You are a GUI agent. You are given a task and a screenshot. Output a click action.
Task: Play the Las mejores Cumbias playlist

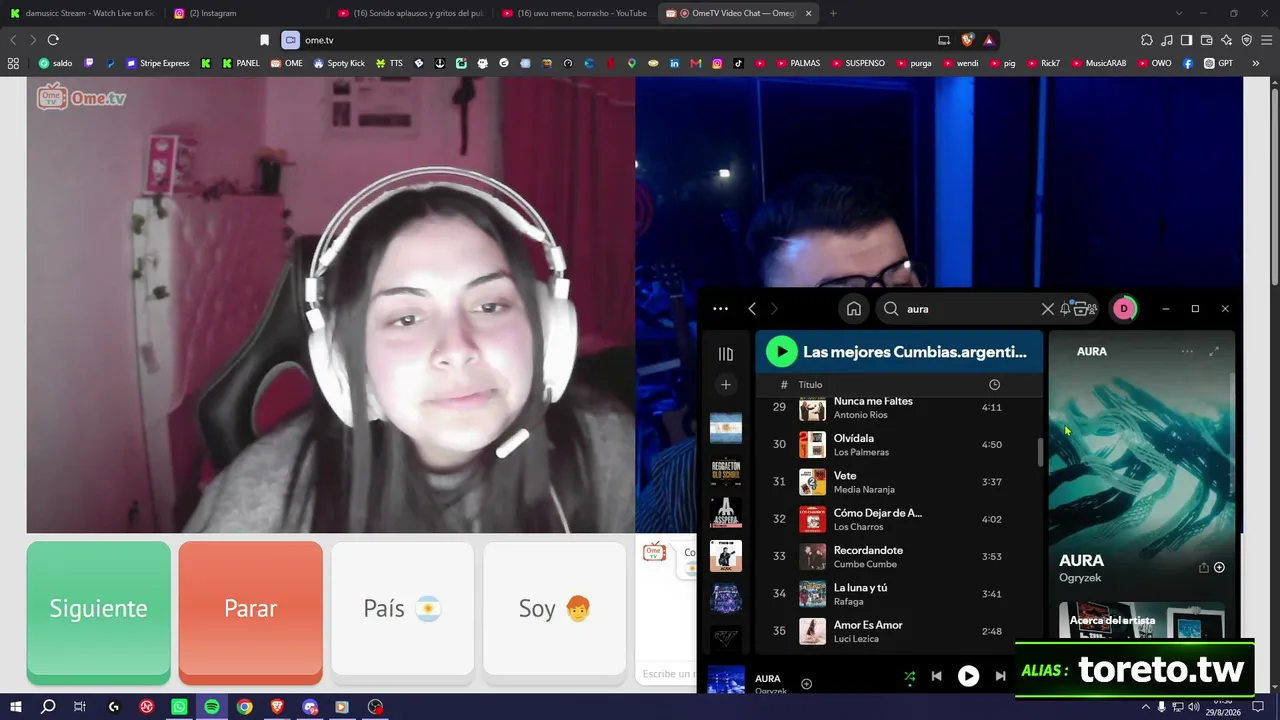(x=782, y=351)
